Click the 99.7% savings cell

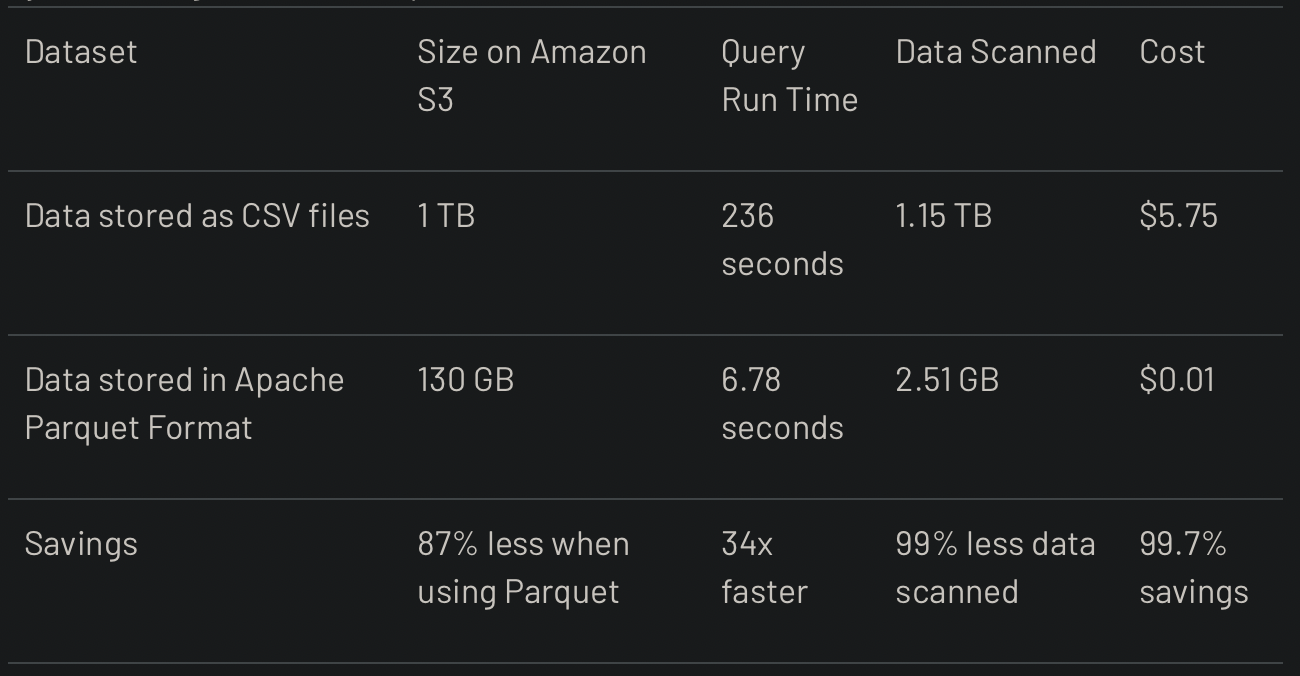[1193, 568]
